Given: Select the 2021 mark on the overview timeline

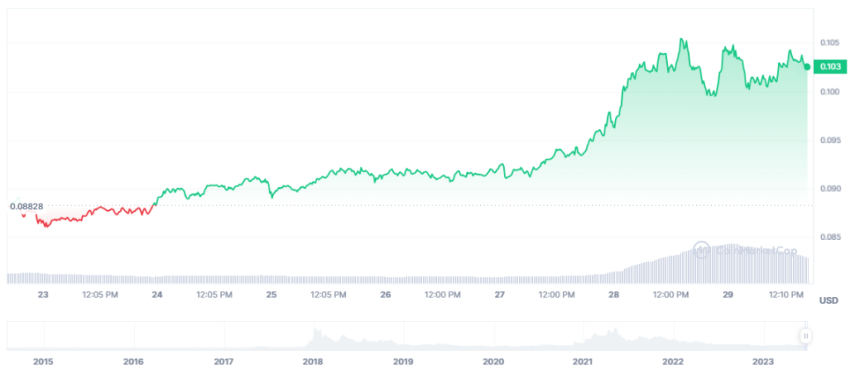Looking at the screenshot, I should point(583,362).
